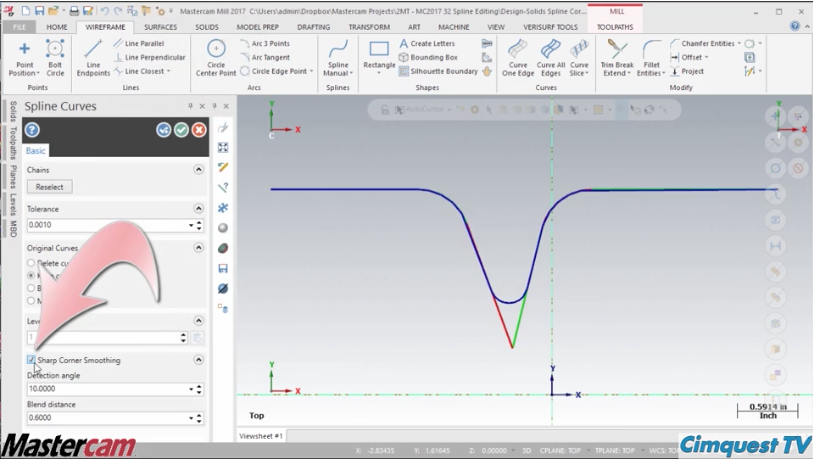The width and height of the screenshot is (813, 460).
Task: Switch to the TOOLPATHS tab
Action: pos(615,27)
